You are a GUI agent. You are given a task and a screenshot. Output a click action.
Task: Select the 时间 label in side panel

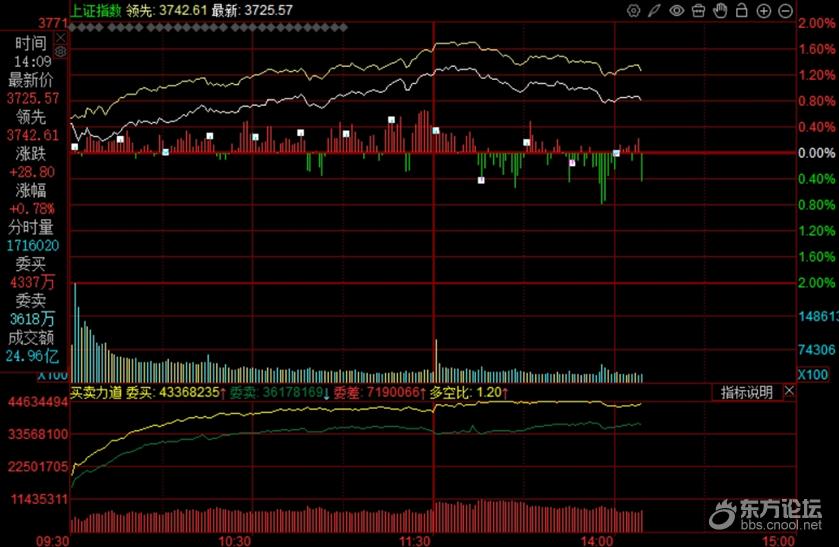coord(30,43)
